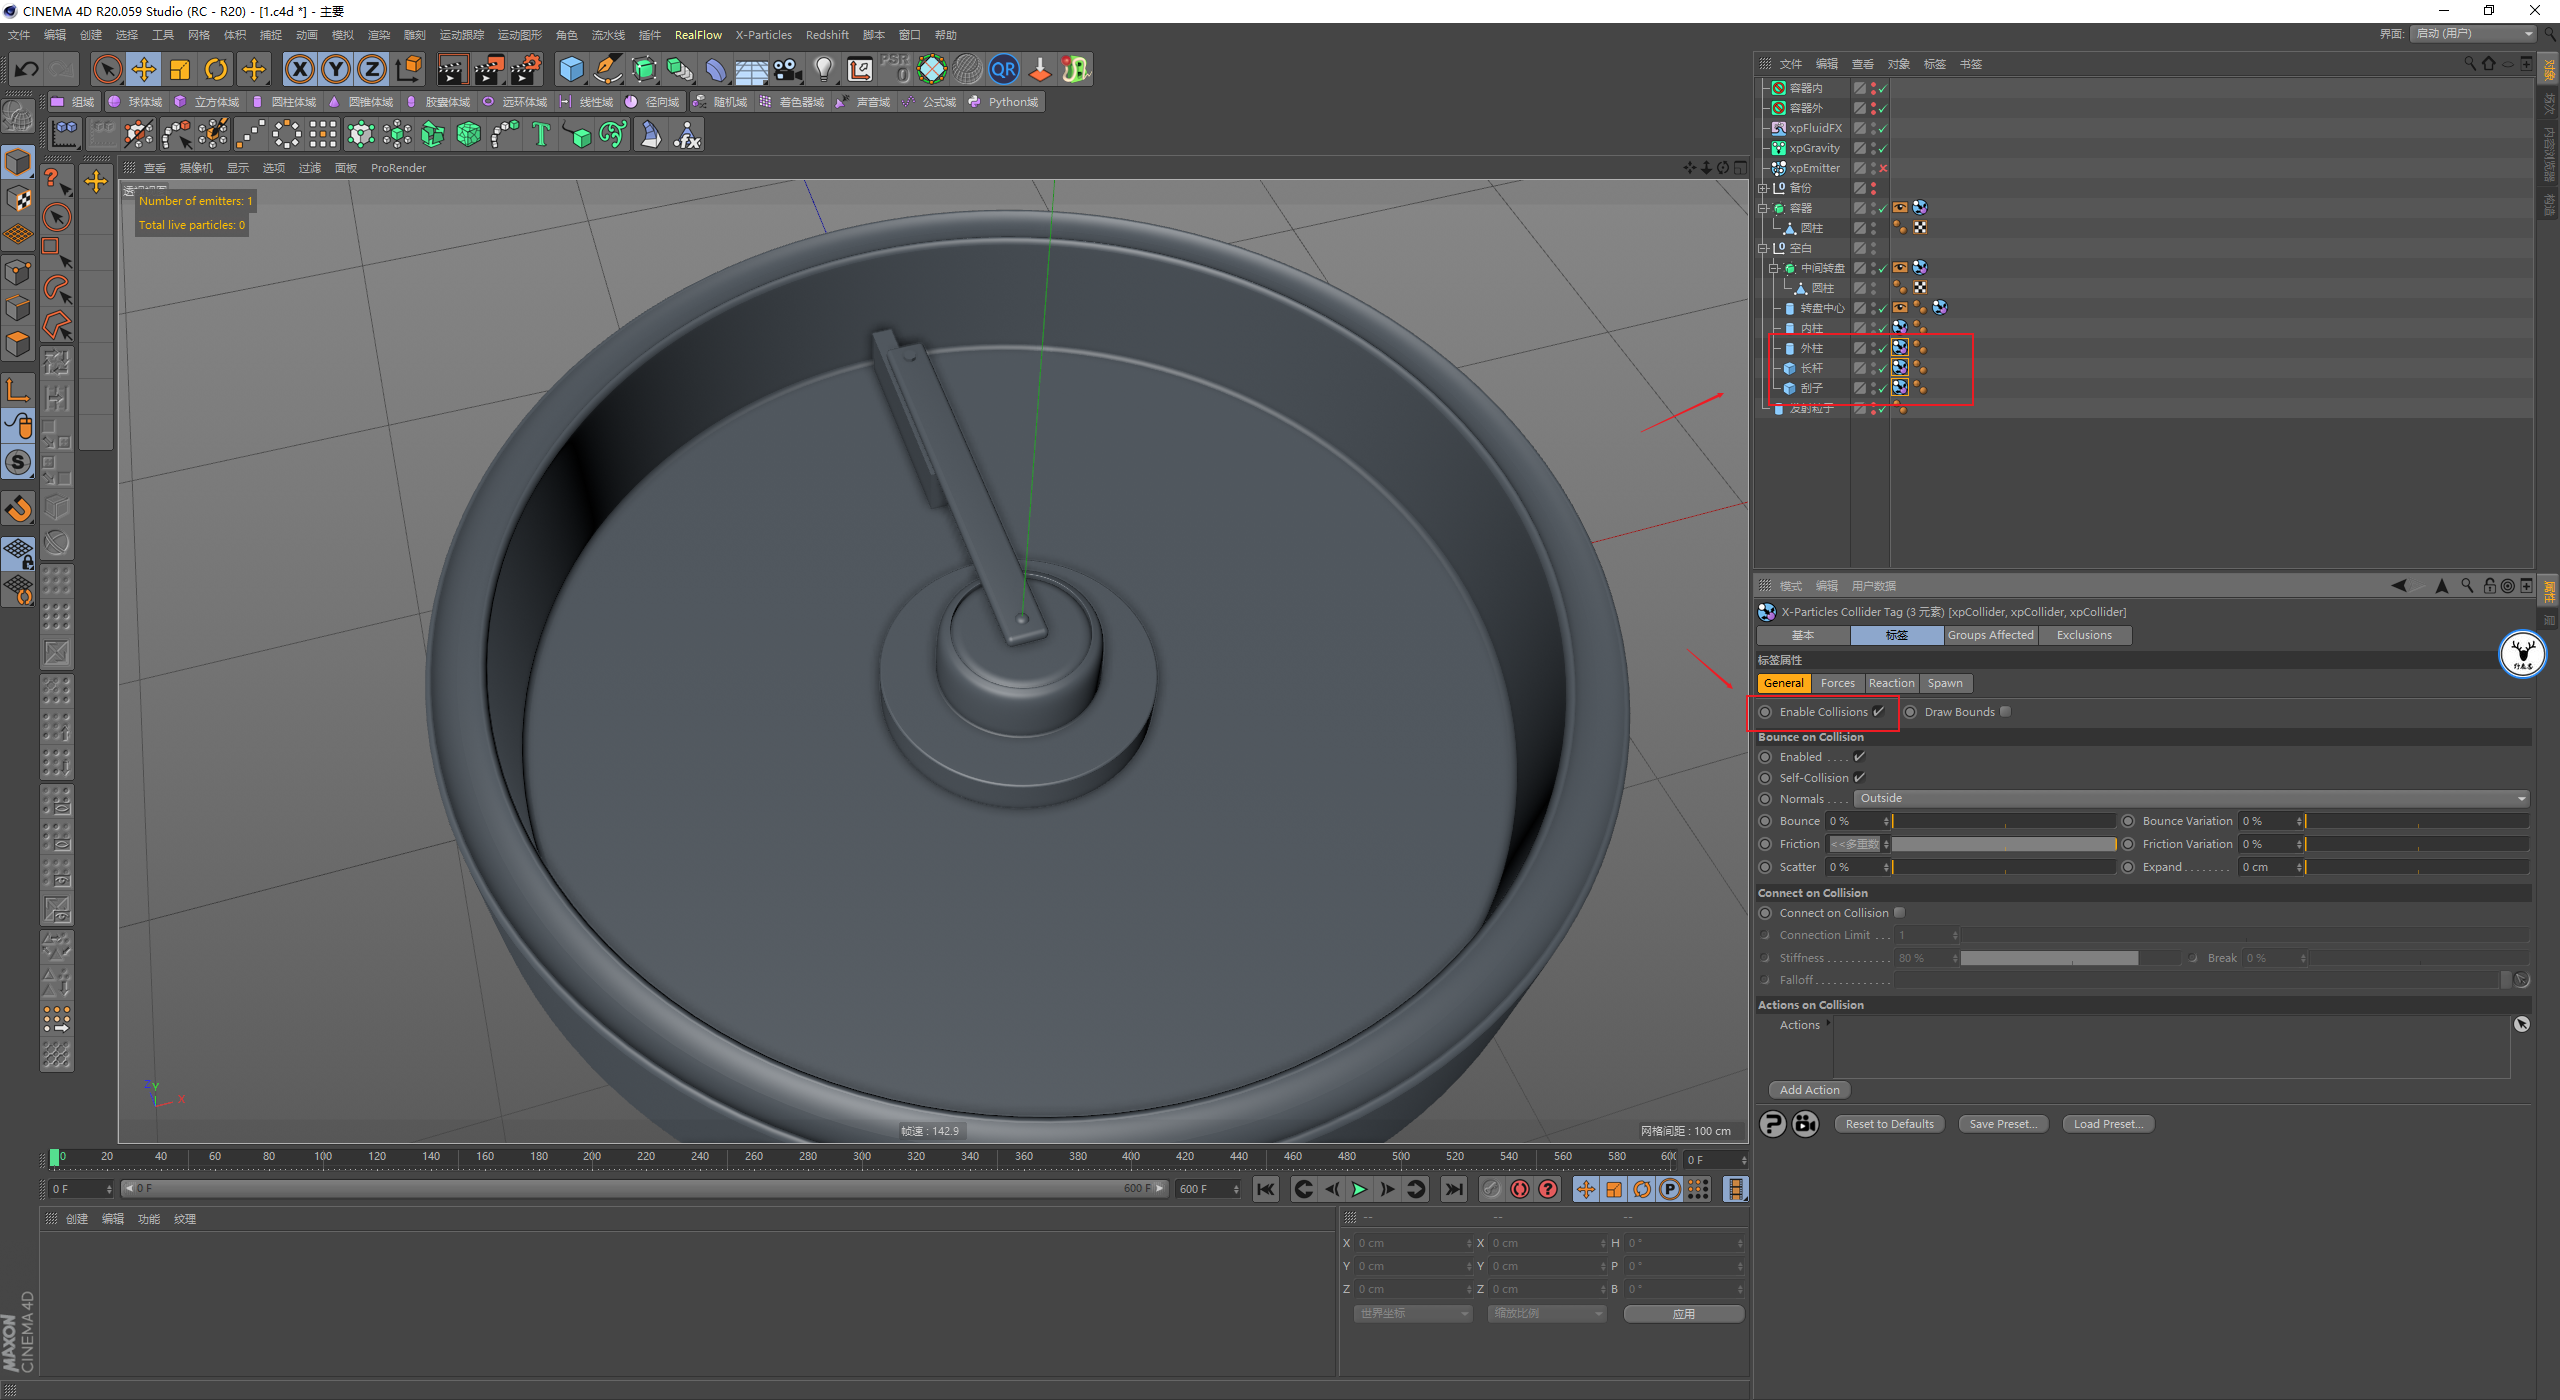Activate the Rotate tool in top toolbar

(216, 69)
